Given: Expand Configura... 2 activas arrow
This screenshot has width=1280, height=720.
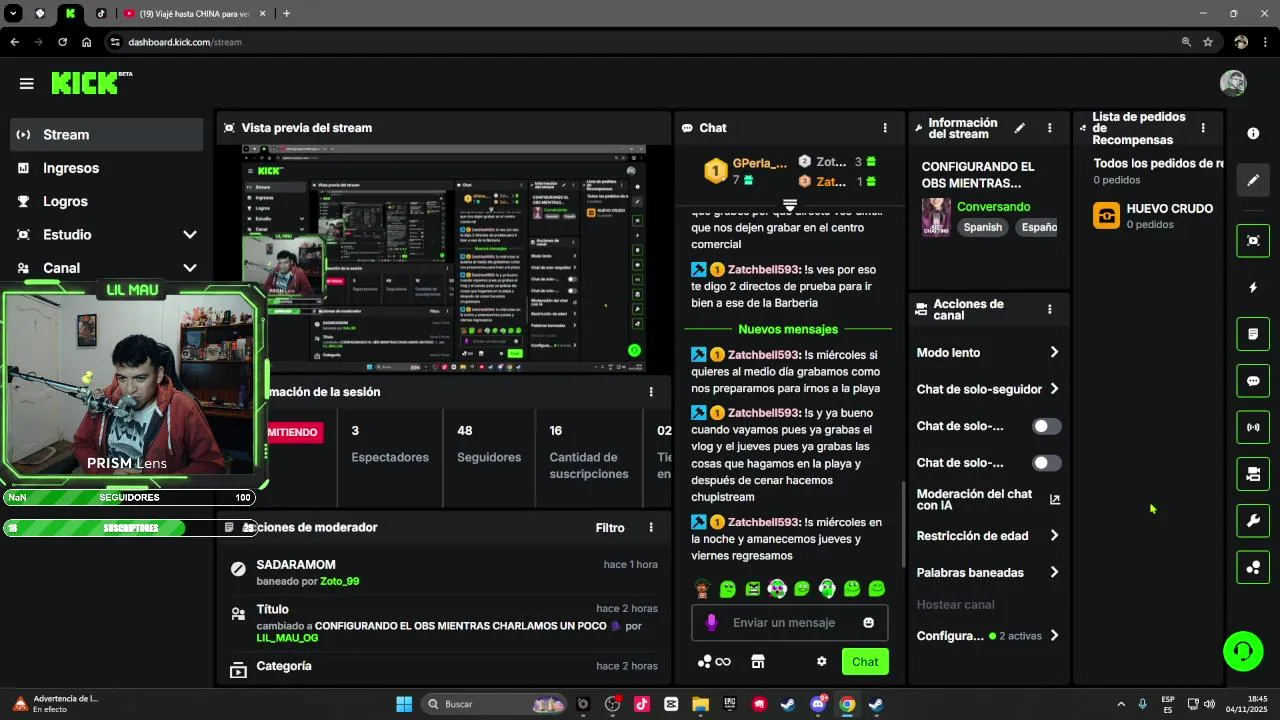Looking at the screenshot, I should 1054,636.
